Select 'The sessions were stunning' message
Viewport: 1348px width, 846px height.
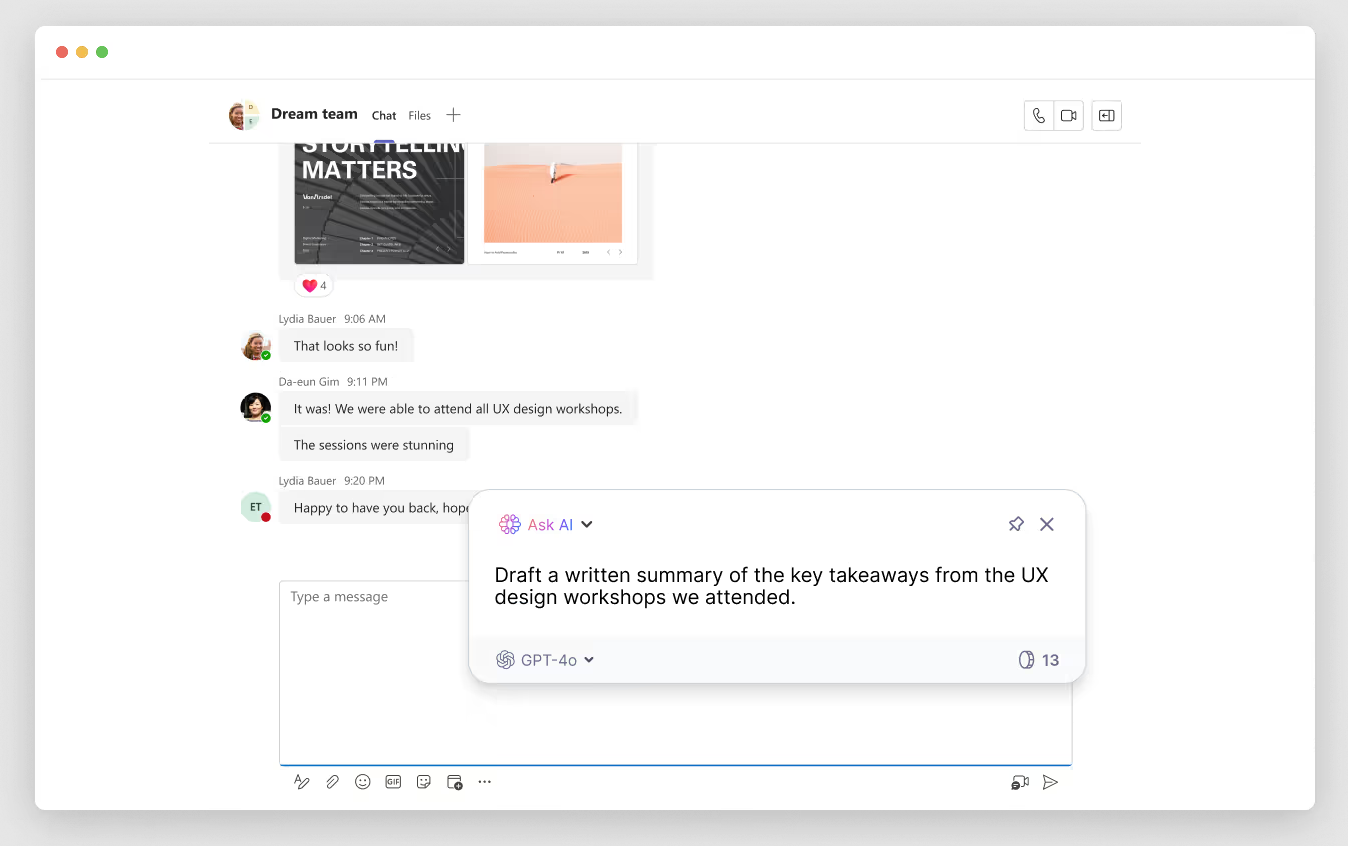click(x=374, y=445)
